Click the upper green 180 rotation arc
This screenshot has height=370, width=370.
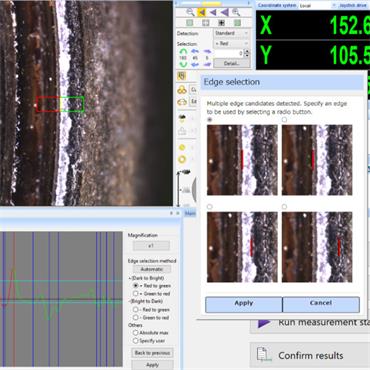183,52
